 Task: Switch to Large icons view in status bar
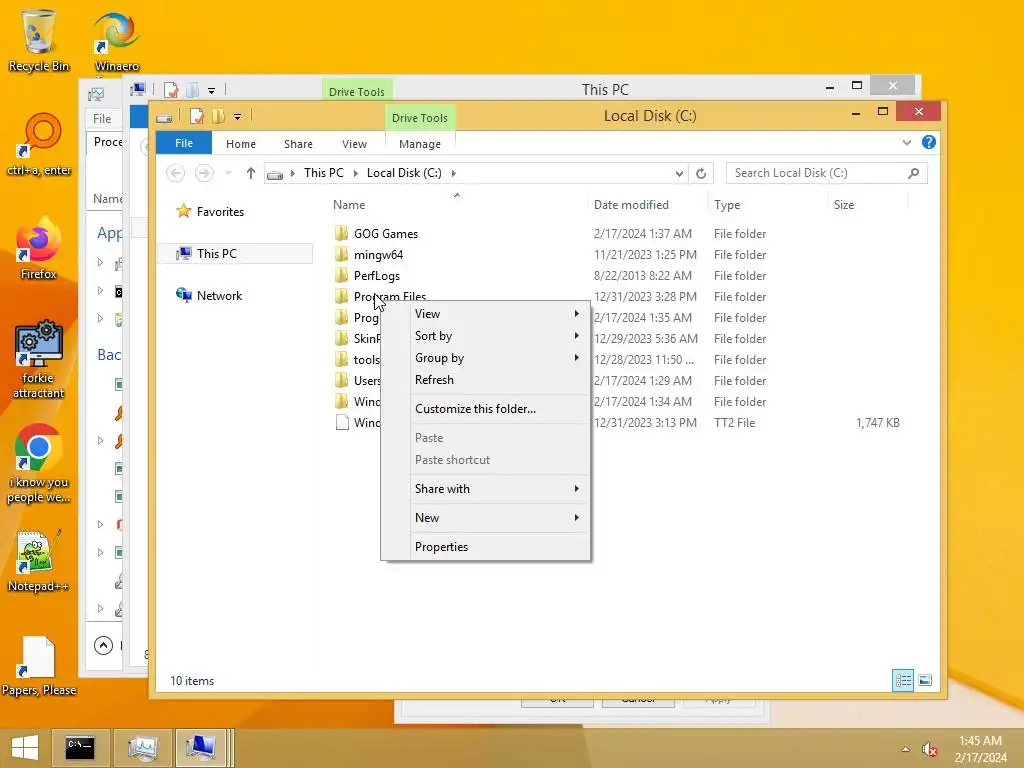pos(925,680)
